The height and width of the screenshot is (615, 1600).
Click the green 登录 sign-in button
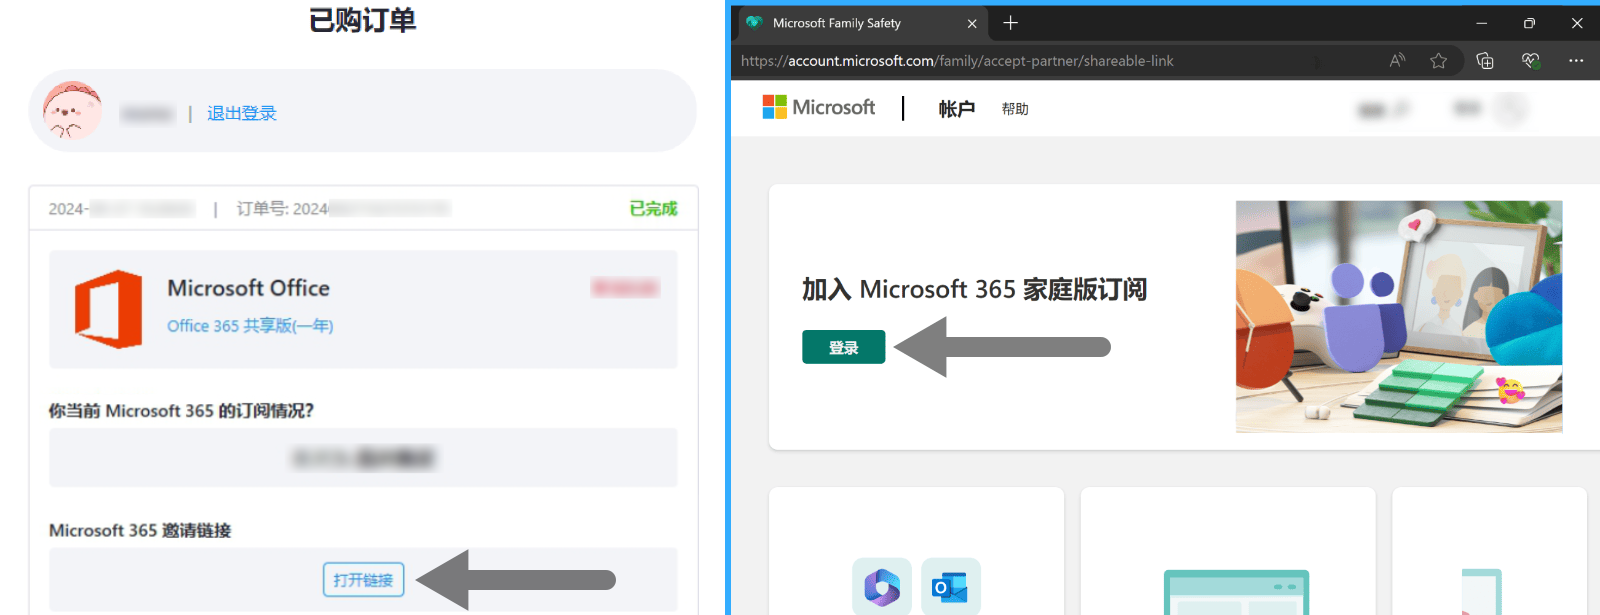point(843,347)
